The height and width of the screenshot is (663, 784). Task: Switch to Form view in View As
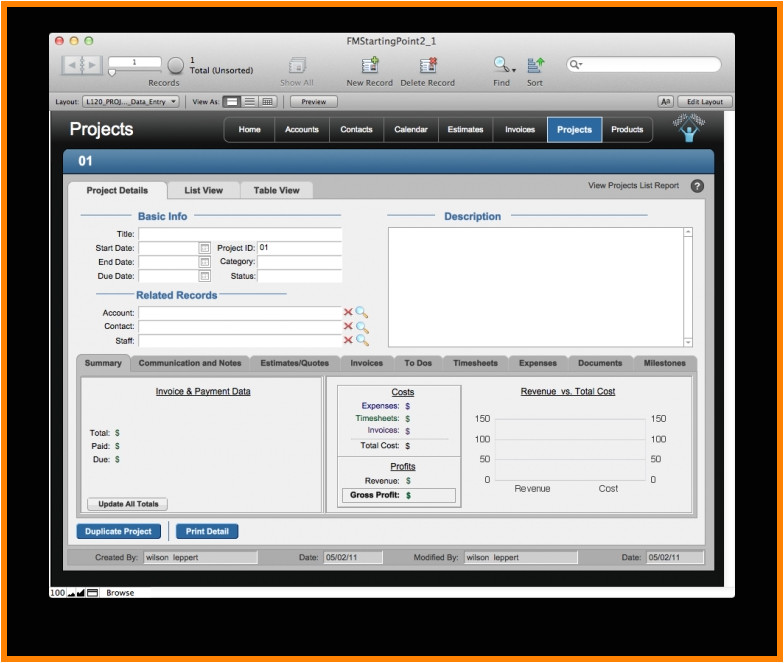tap(232, 102)
